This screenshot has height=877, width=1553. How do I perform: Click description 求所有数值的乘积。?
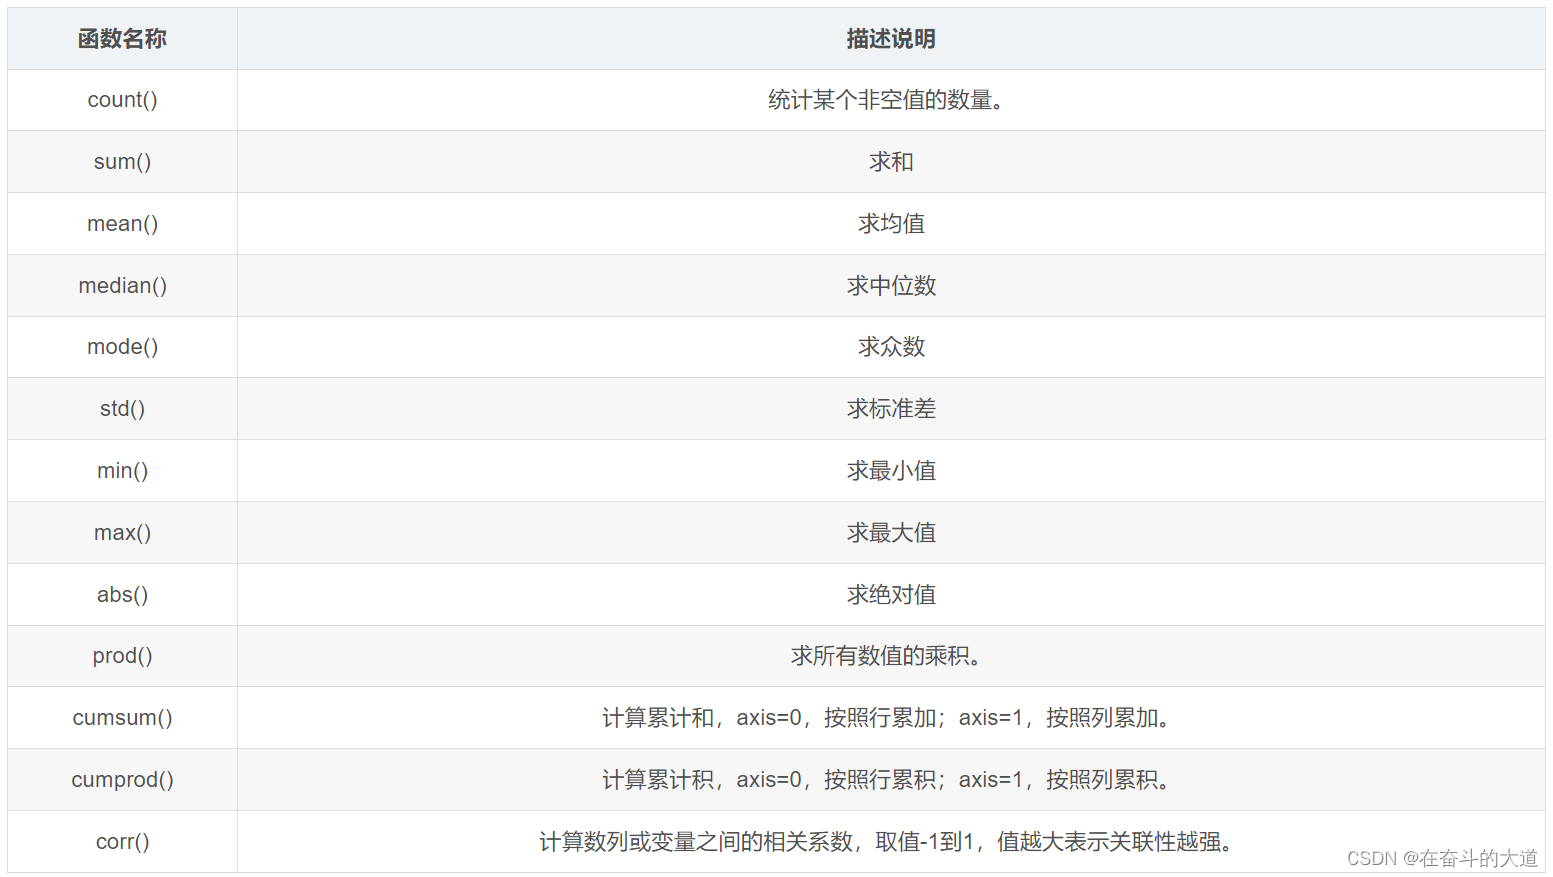(x=891, y=656)
